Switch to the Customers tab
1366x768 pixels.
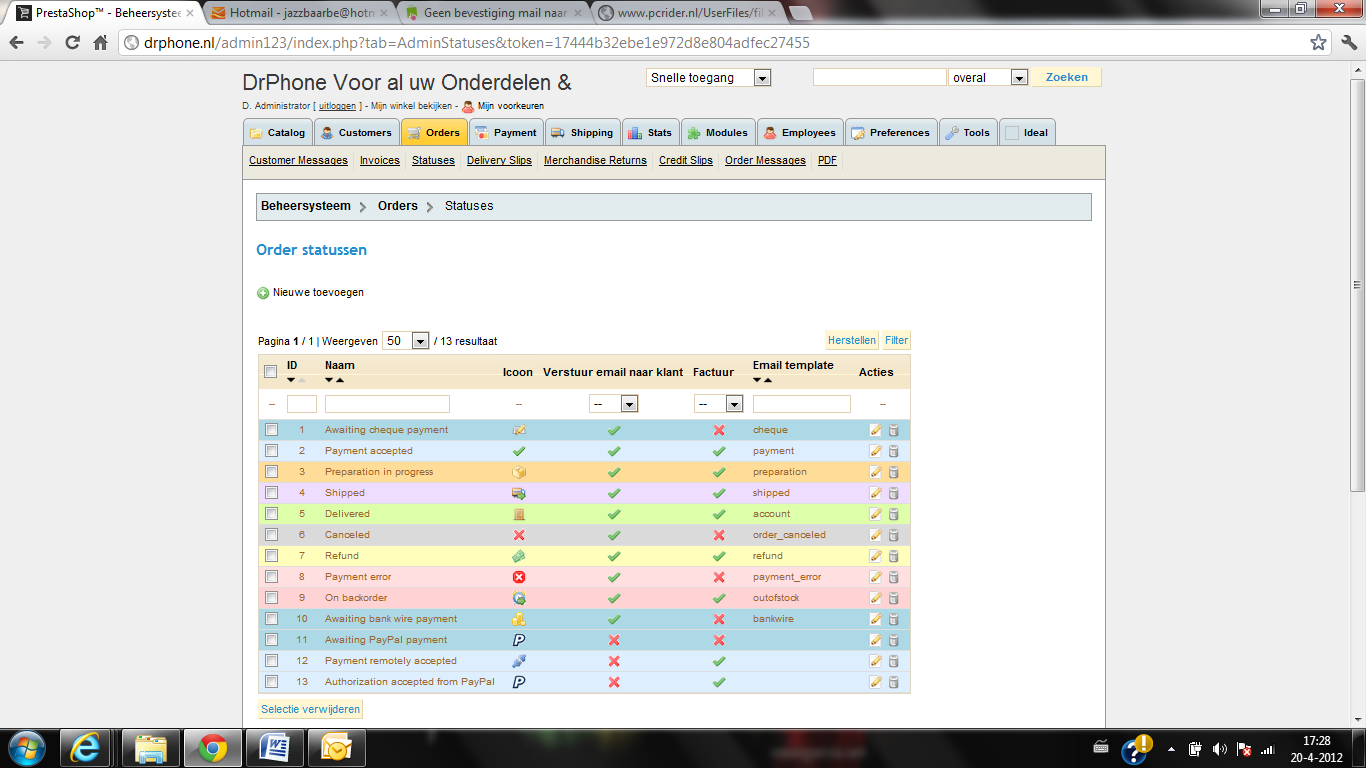[357, 133]
